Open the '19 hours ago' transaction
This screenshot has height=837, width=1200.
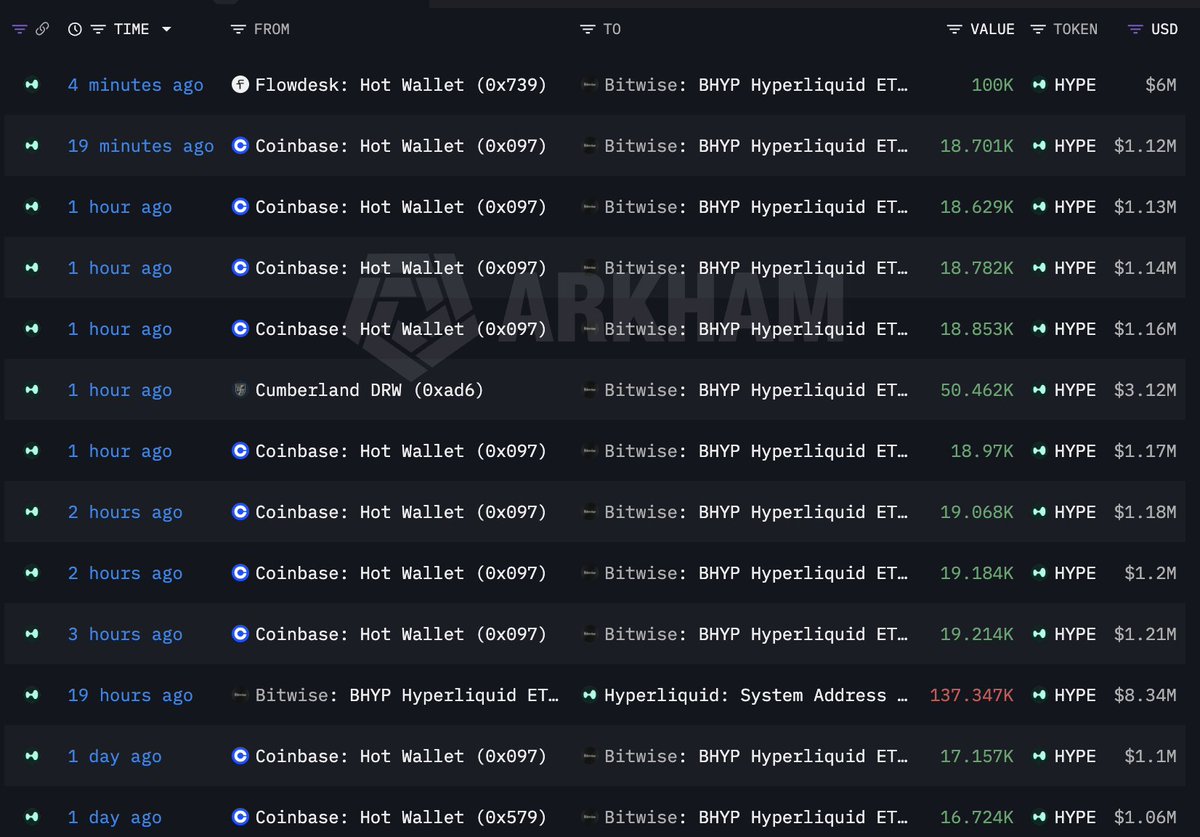tap(130, 695)
